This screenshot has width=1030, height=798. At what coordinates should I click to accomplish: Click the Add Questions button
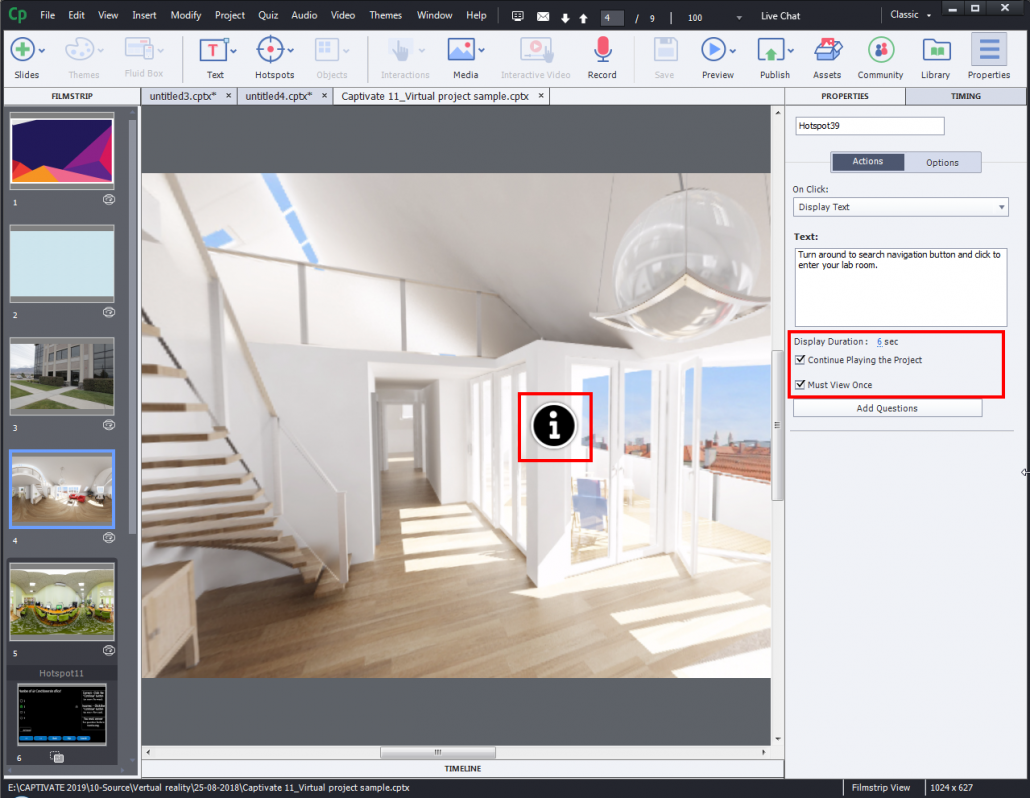(x=887, y=408)
